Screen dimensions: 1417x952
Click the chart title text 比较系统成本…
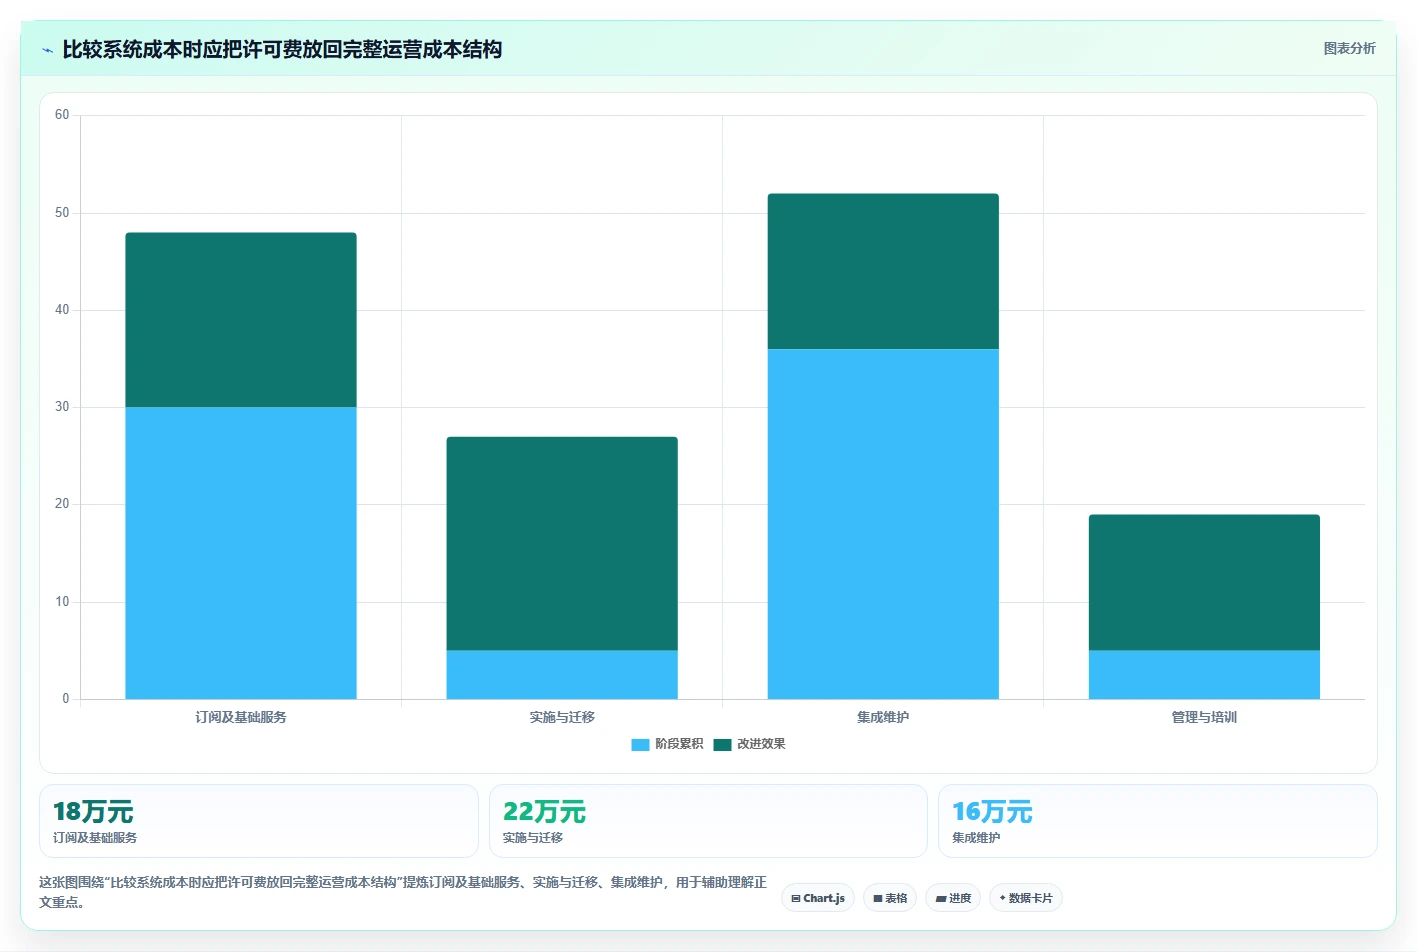(282, 49)
